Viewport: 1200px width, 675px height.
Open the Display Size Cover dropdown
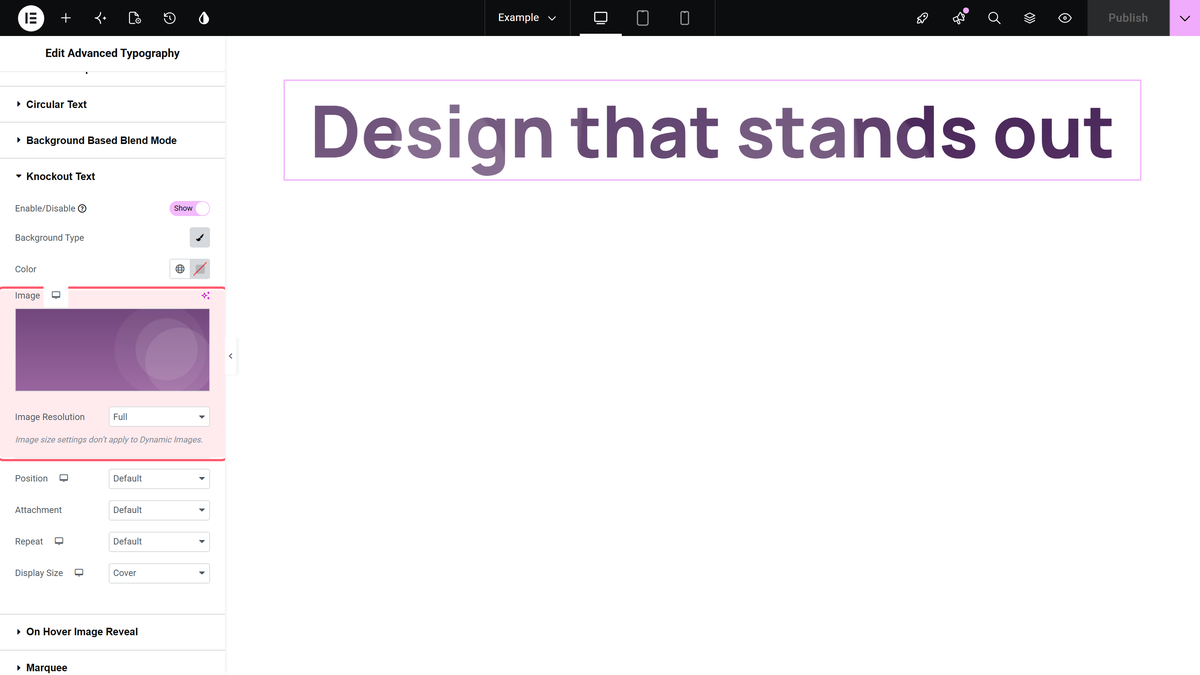click(159, 573)
